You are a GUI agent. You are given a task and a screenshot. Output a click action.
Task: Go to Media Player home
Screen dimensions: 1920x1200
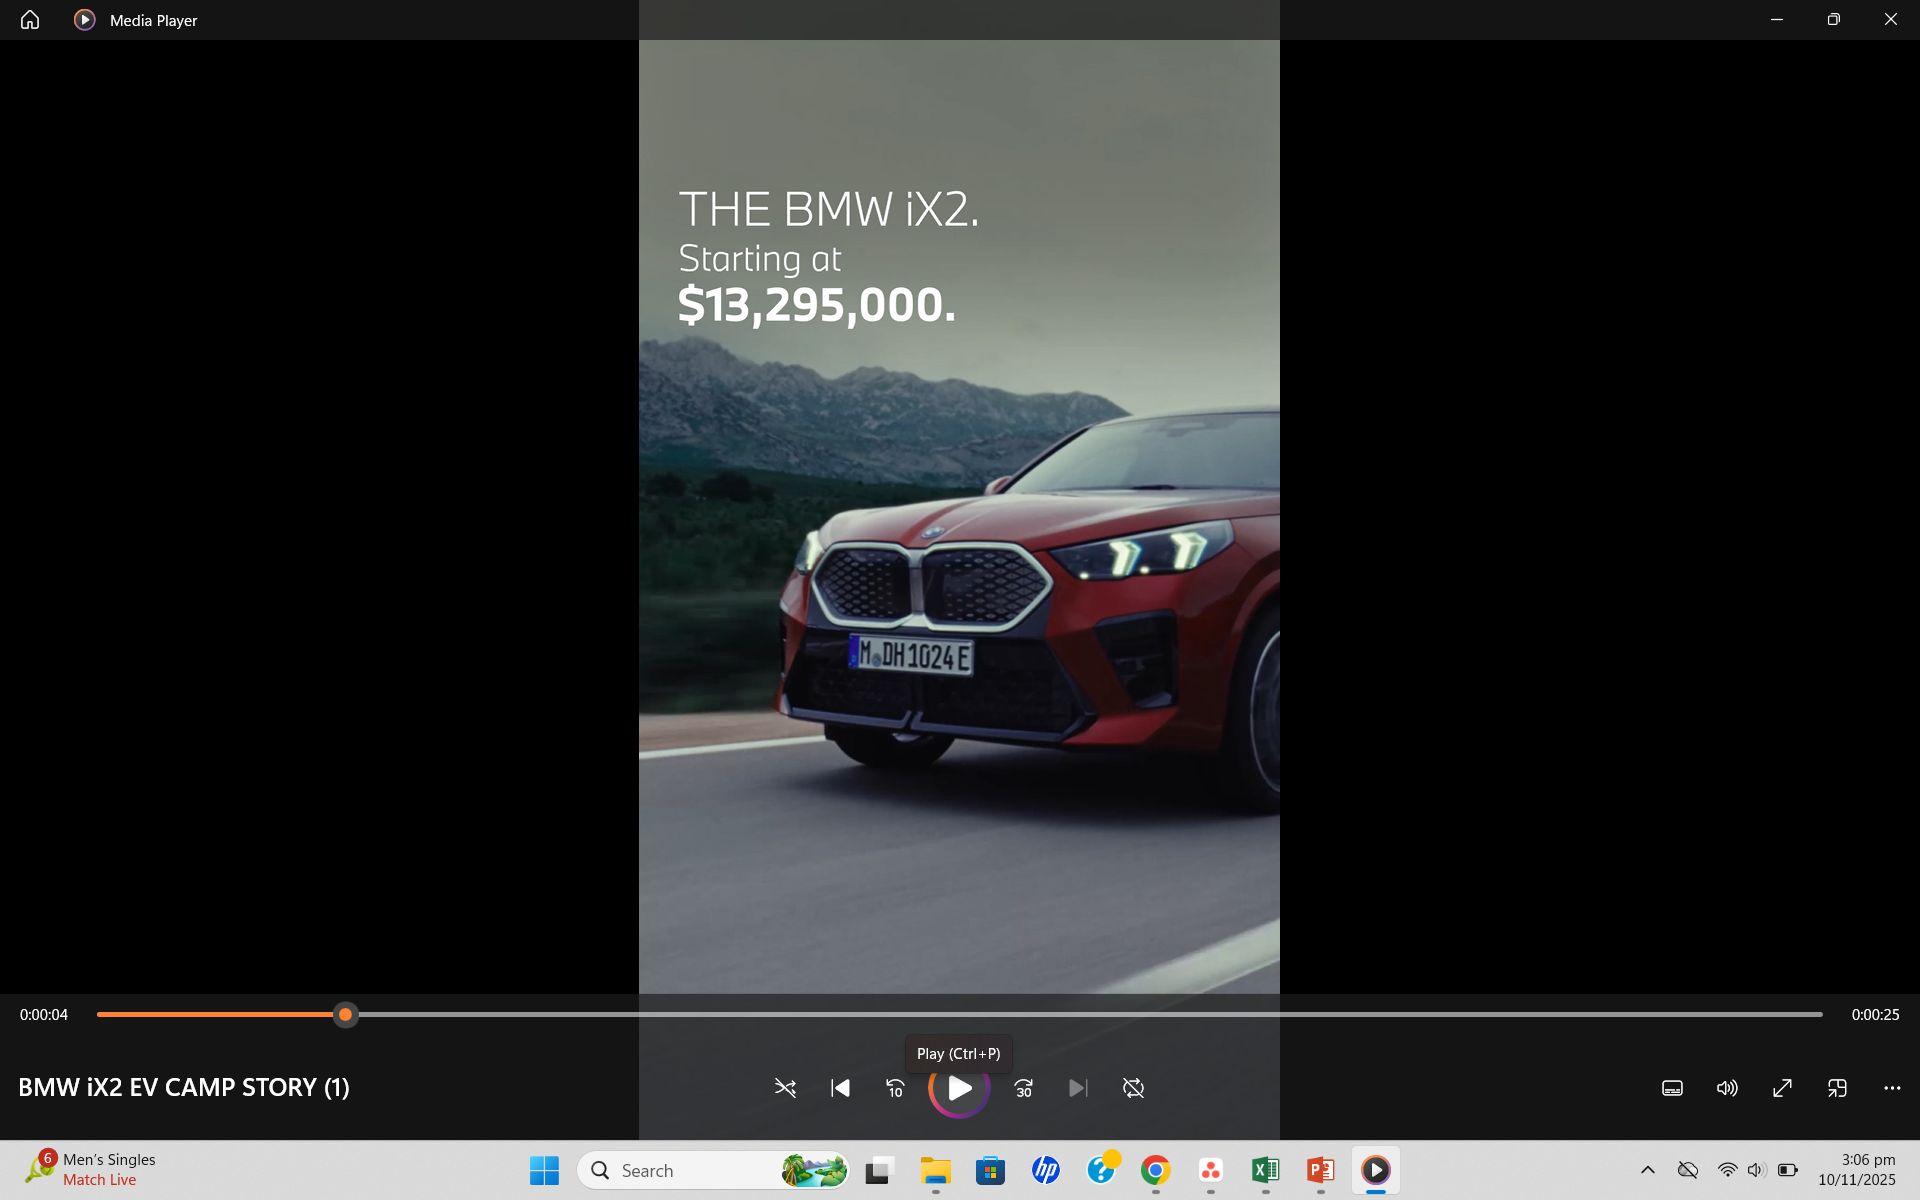pos(30,20)
